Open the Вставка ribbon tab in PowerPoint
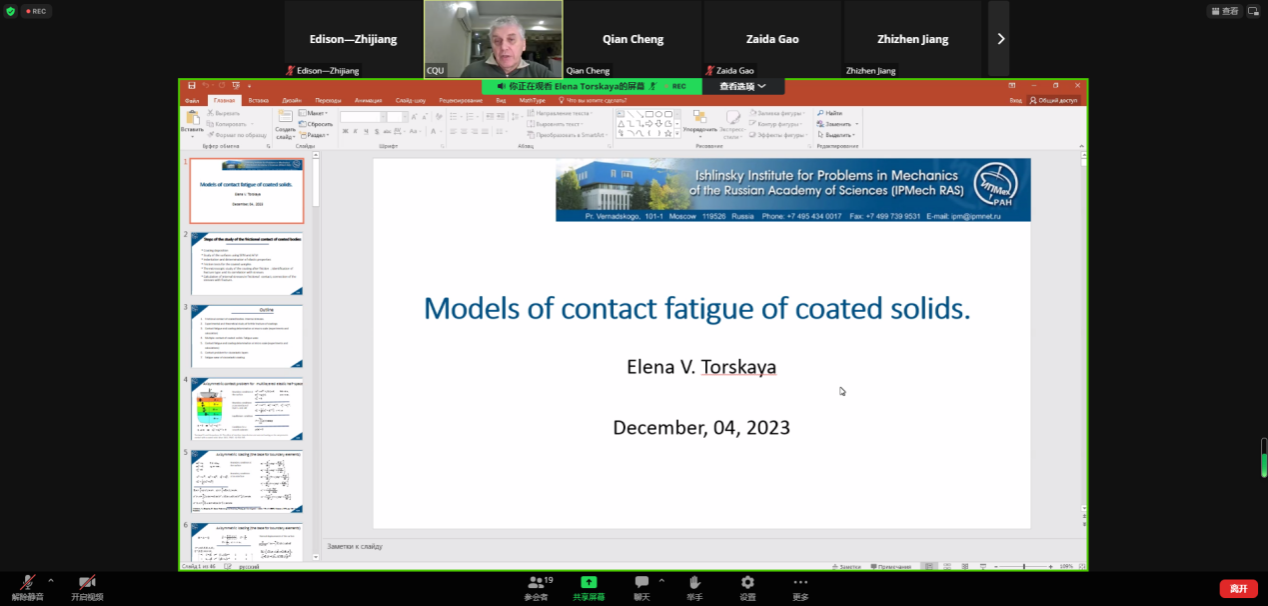The width and height of the screenshot is (1268, 606). click(258, 100)
